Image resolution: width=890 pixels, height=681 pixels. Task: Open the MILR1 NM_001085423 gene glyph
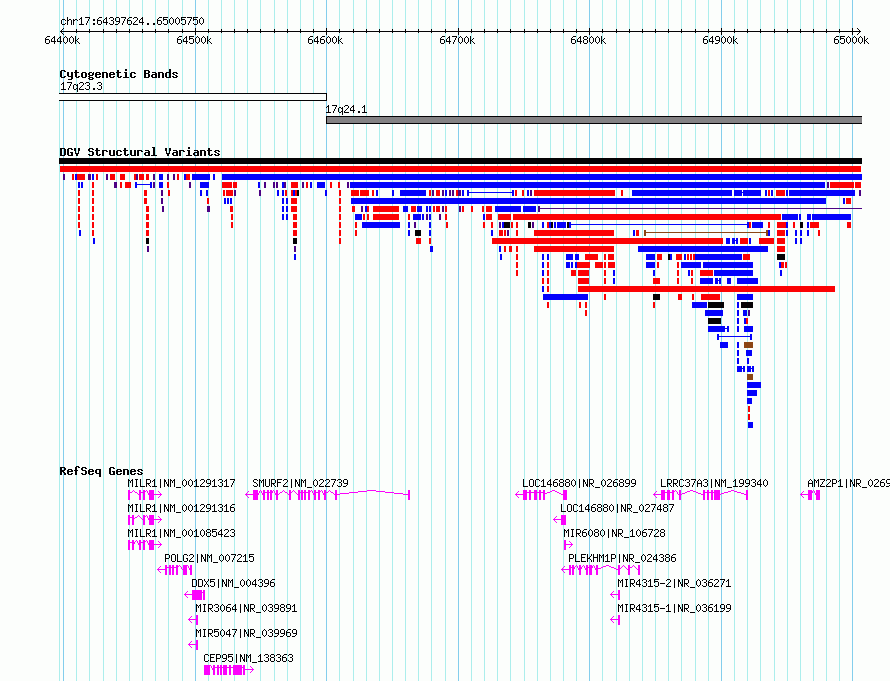pos(145,545)
